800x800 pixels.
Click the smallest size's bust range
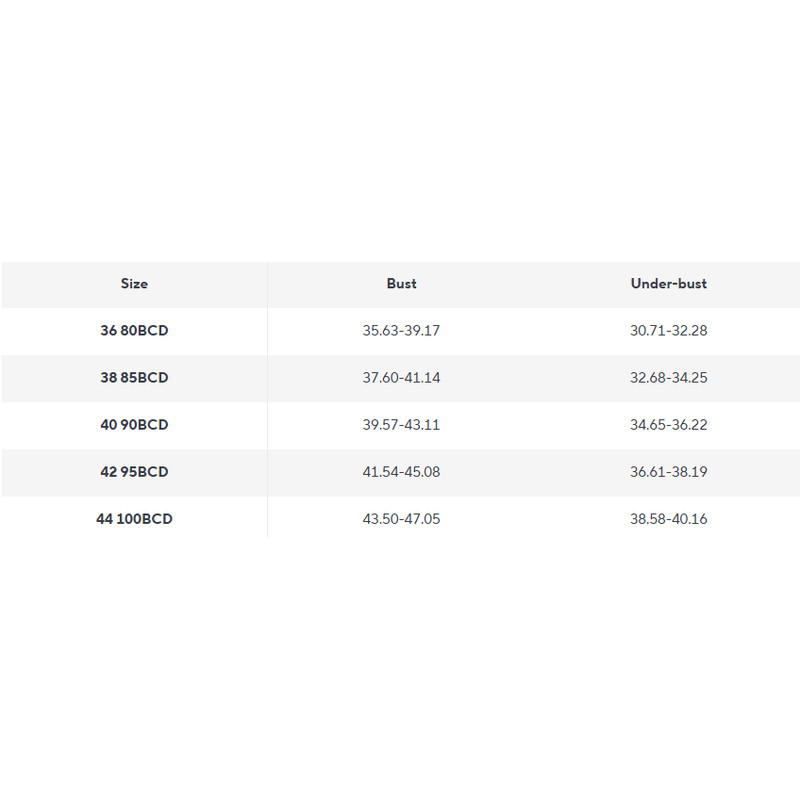(401, 331)
